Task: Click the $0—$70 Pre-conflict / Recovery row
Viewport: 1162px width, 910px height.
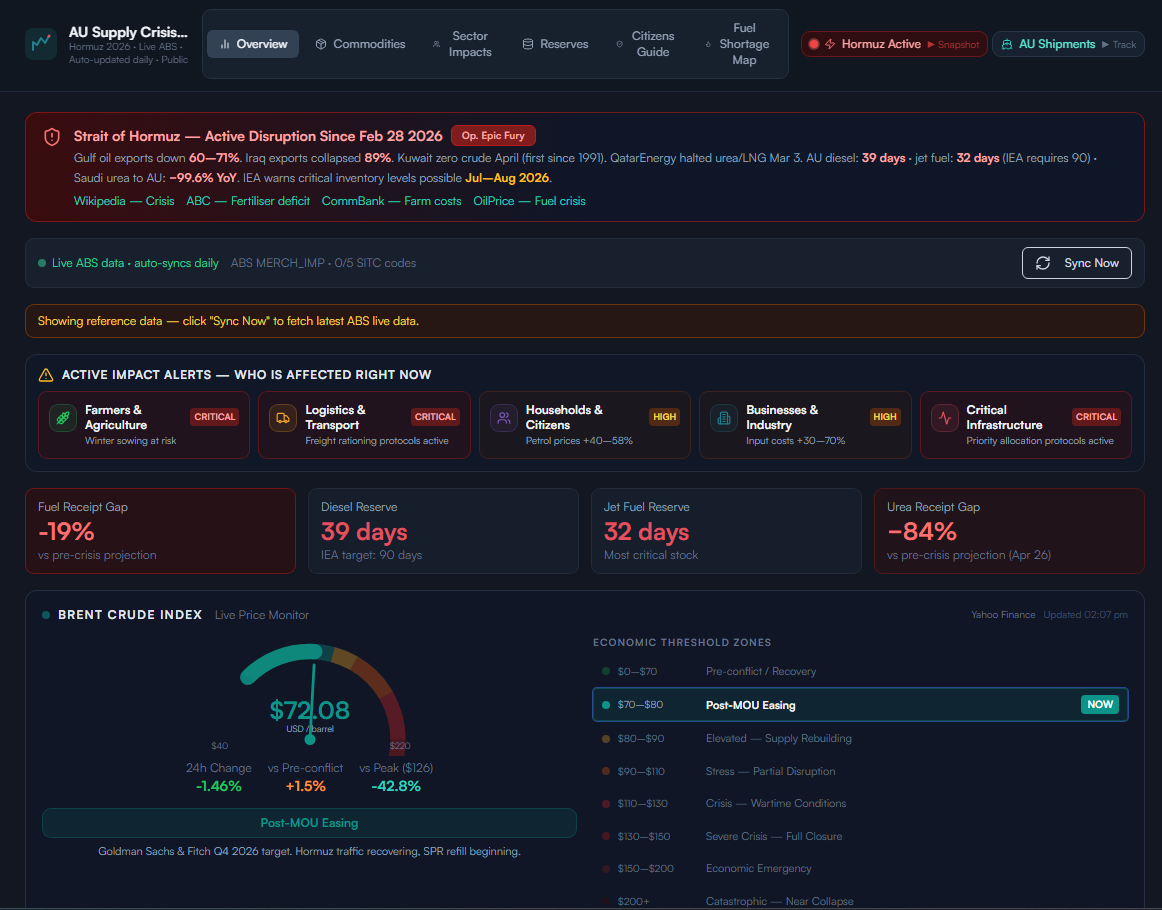Action: coord(860,671)
